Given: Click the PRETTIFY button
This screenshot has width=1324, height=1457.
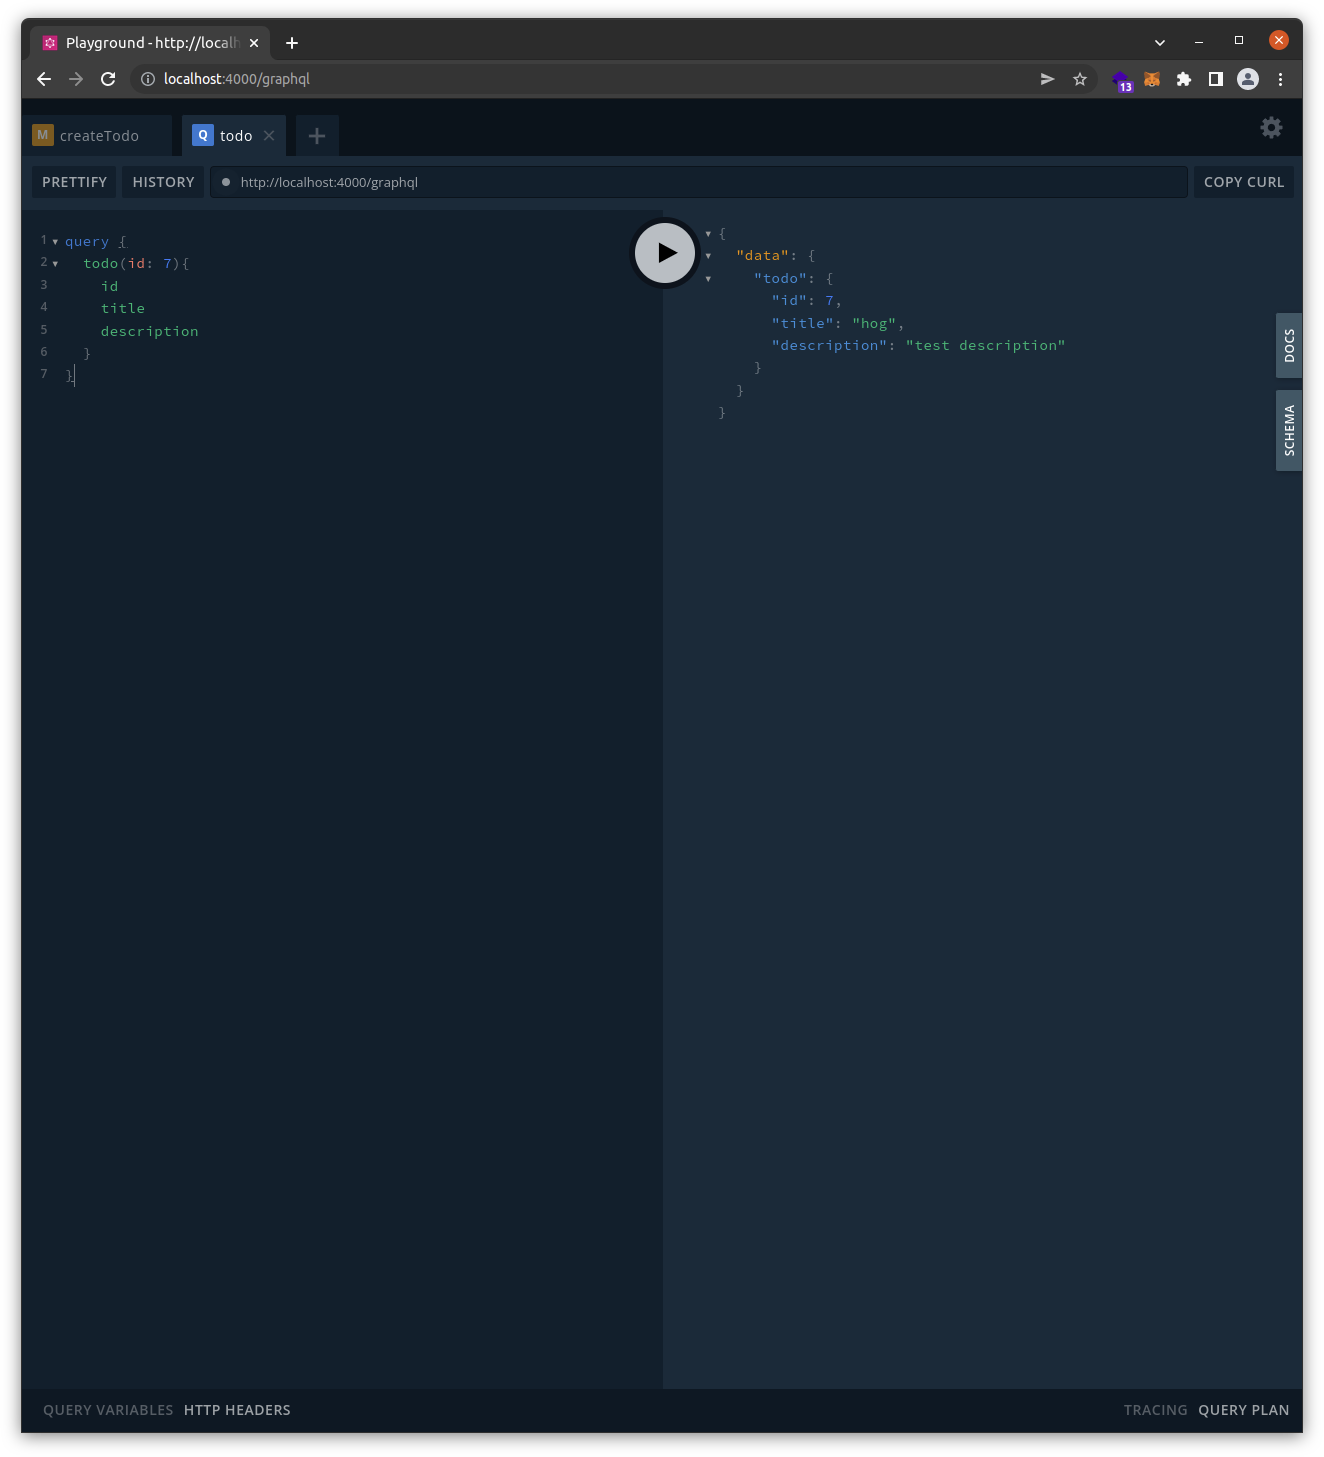Looking at the screenshot, I should 74,182.
